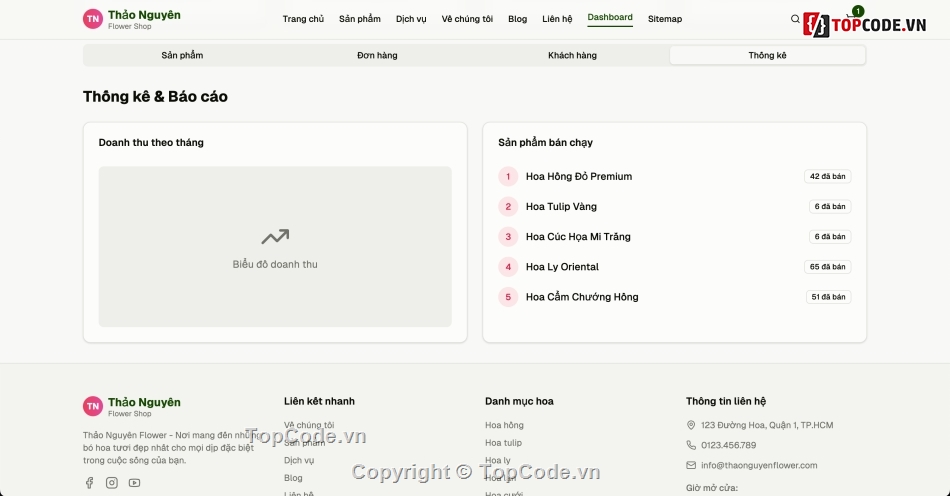The height and width of the screenshot is (496, 950).
Task: Click rank badge 5 for Hoa Cẩm Chướng
Action: pyautogui.click(x=508, y=297)
